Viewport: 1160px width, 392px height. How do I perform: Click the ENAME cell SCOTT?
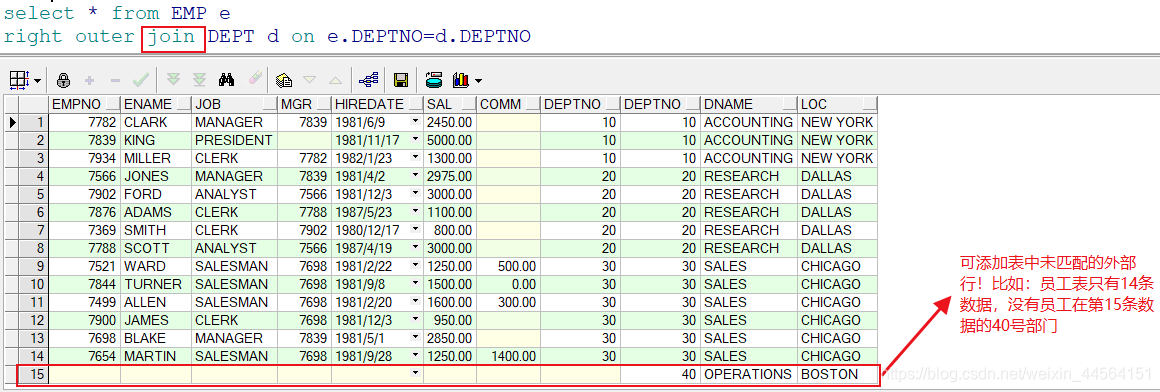[x=156, y=248]
